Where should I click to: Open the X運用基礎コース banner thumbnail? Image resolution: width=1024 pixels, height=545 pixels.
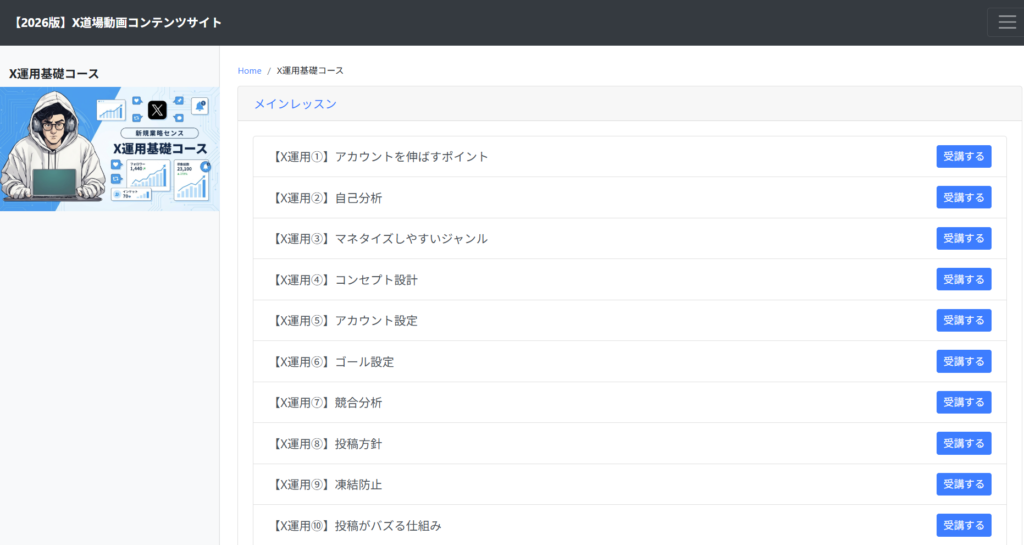[x=109, y=148]
